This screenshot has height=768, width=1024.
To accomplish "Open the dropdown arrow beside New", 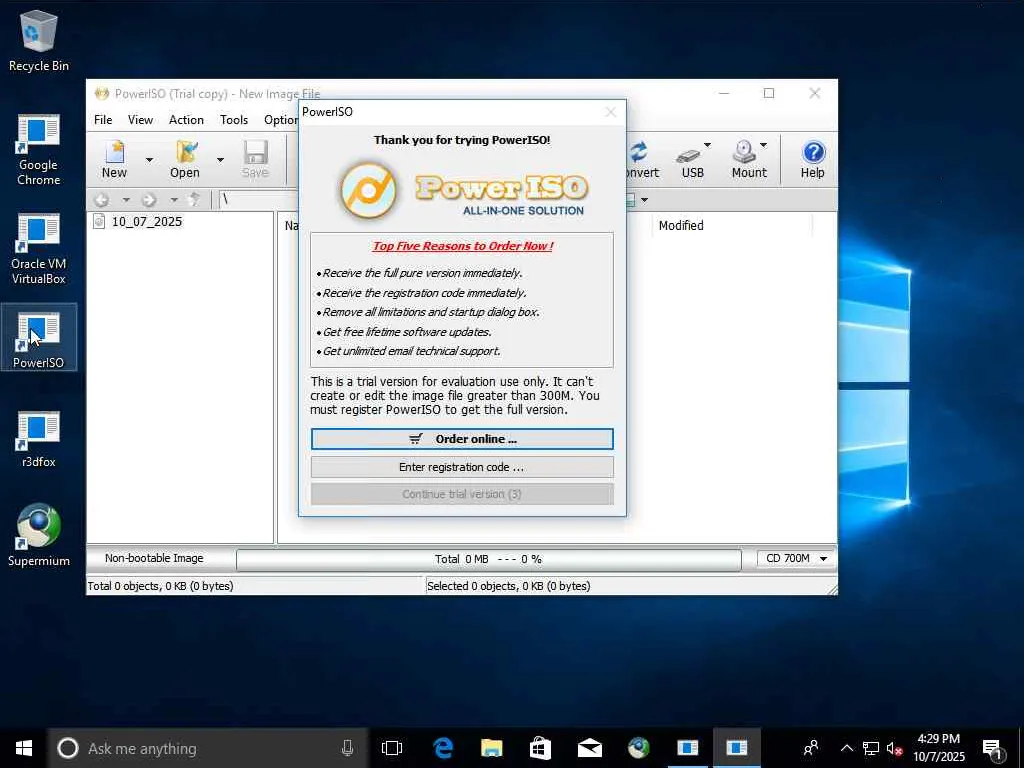I will click(149, 160).
